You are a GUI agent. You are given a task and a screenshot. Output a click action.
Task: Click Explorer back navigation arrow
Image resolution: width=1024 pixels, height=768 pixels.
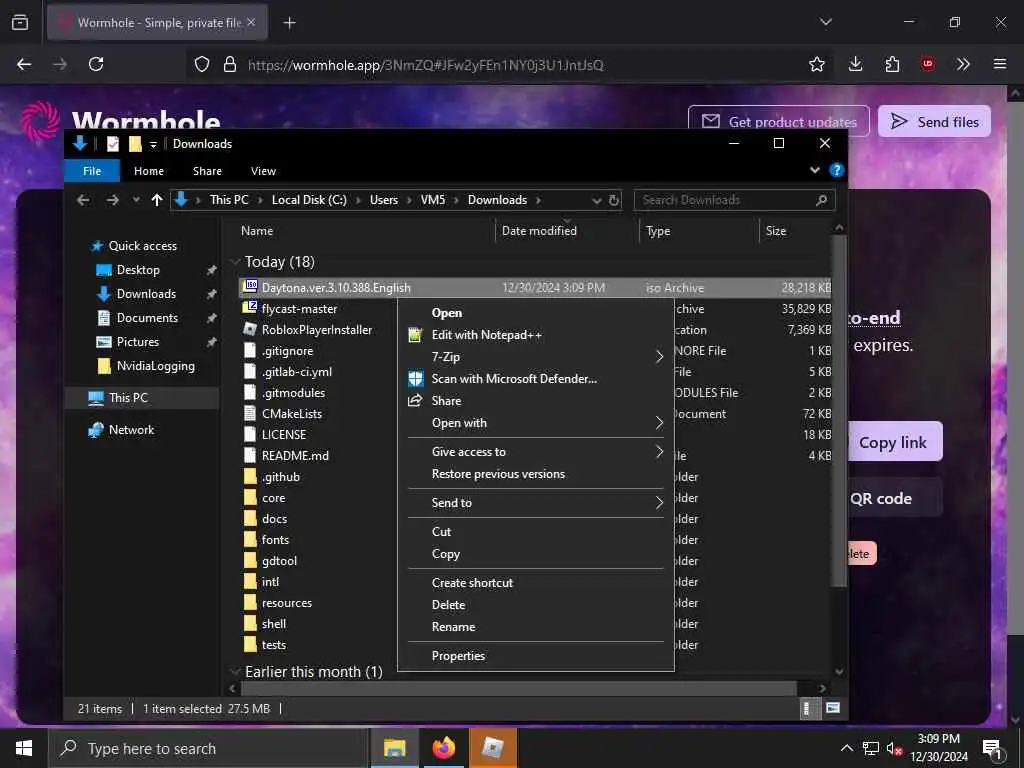83,200
